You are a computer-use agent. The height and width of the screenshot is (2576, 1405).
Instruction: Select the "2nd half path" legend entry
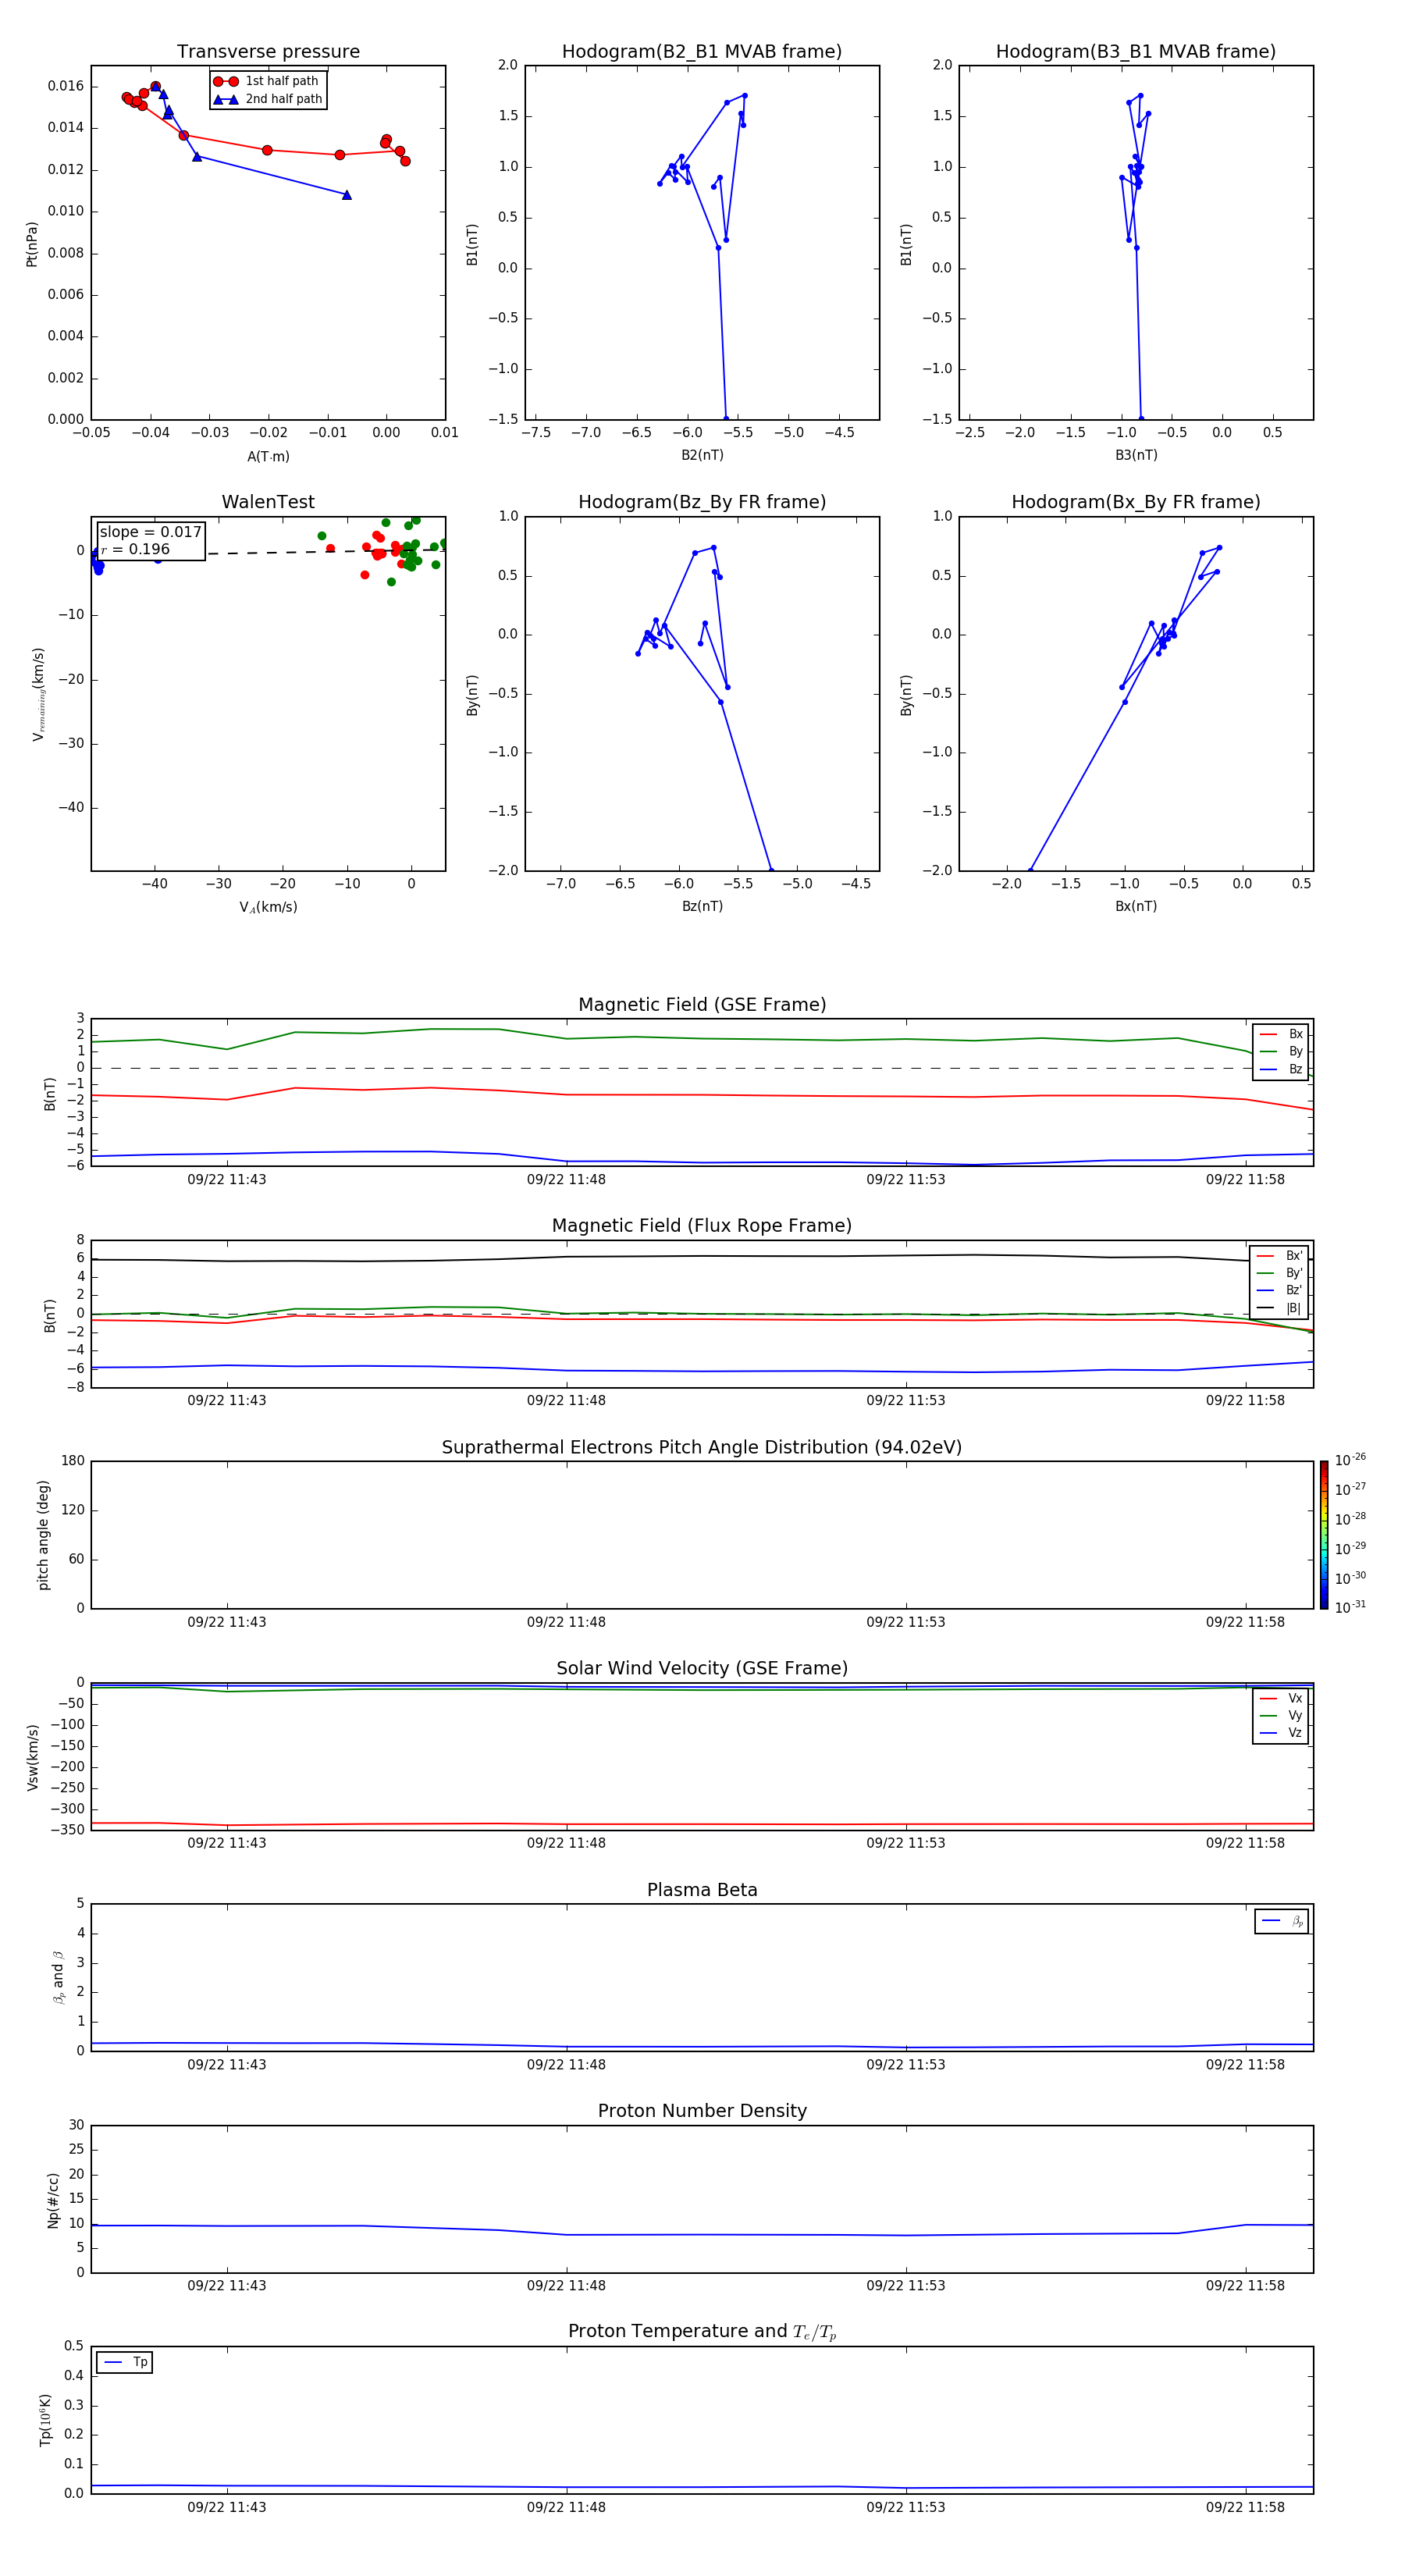coord(267,99)
